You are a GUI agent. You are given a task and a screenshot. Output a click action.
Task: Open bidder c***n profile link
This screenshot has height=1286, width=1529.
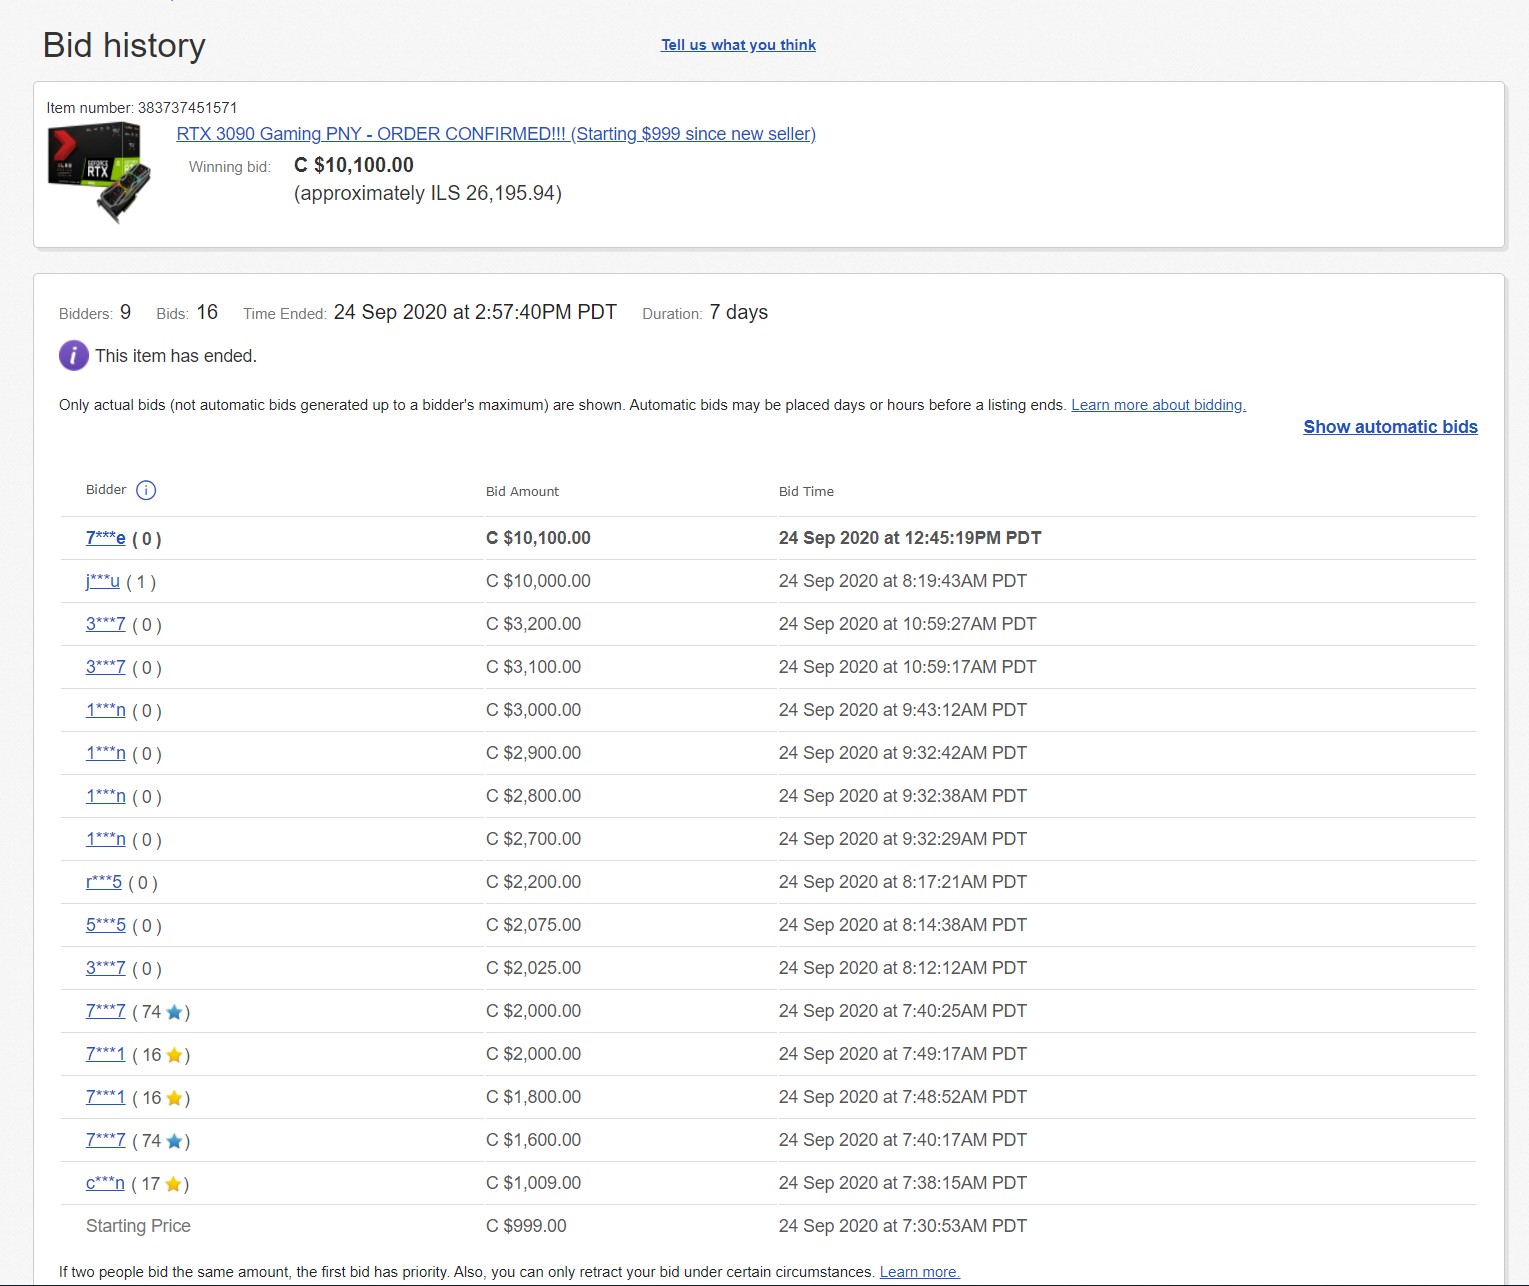tap(105, 1183)
